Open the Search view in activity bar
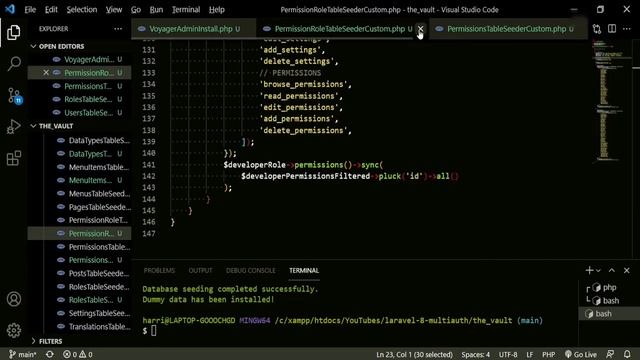The image size is (640, 360). (x=14, y=63)
